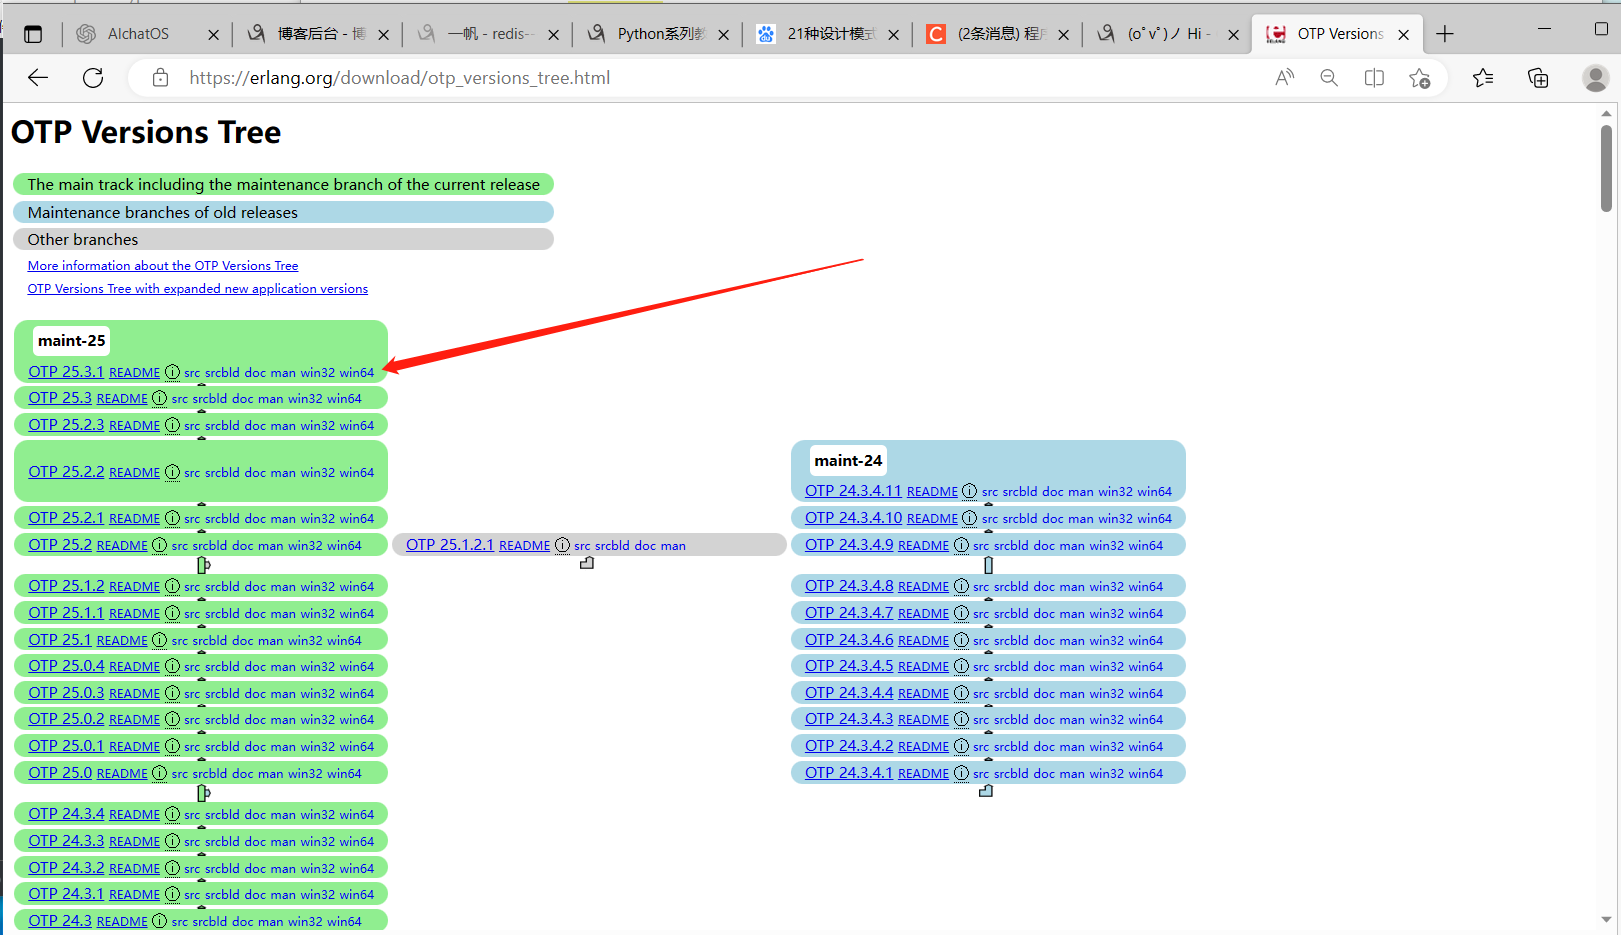Open the OTP 25.0.4 version link
Screen dimensions: 1621x935
(66, 665)
